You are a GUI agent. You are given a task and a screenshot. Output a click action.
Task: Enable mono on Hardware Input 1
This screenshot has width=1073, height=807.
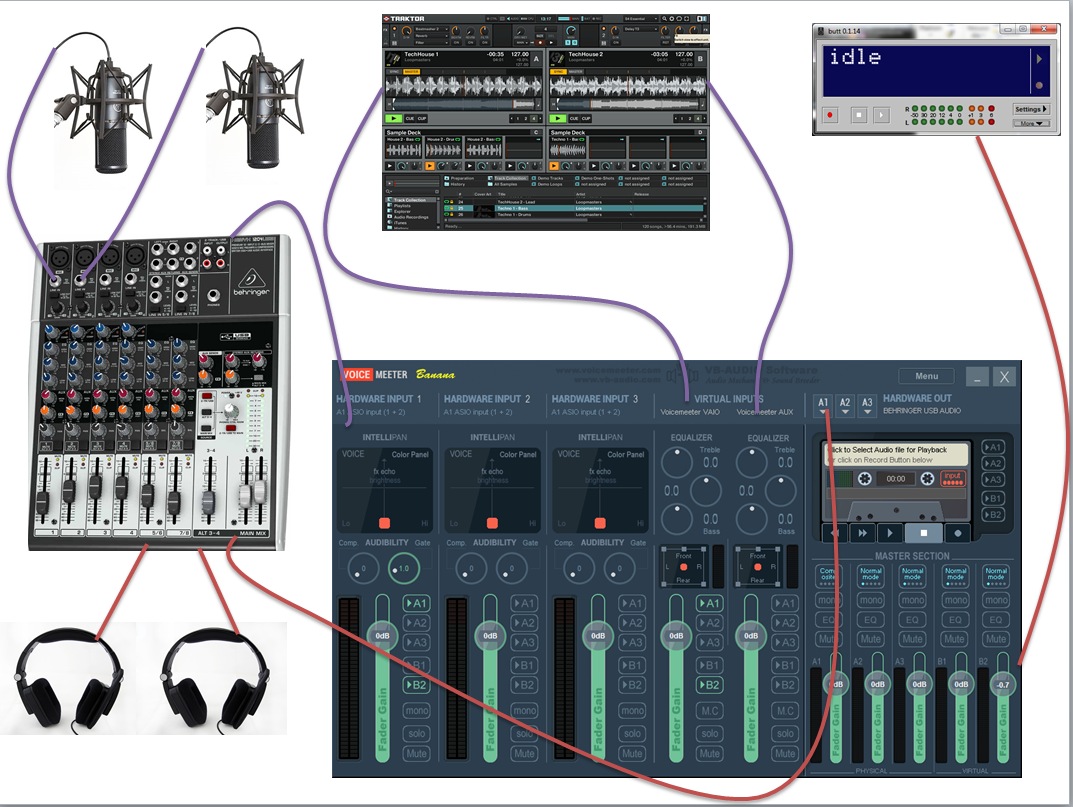click(417, 710)
